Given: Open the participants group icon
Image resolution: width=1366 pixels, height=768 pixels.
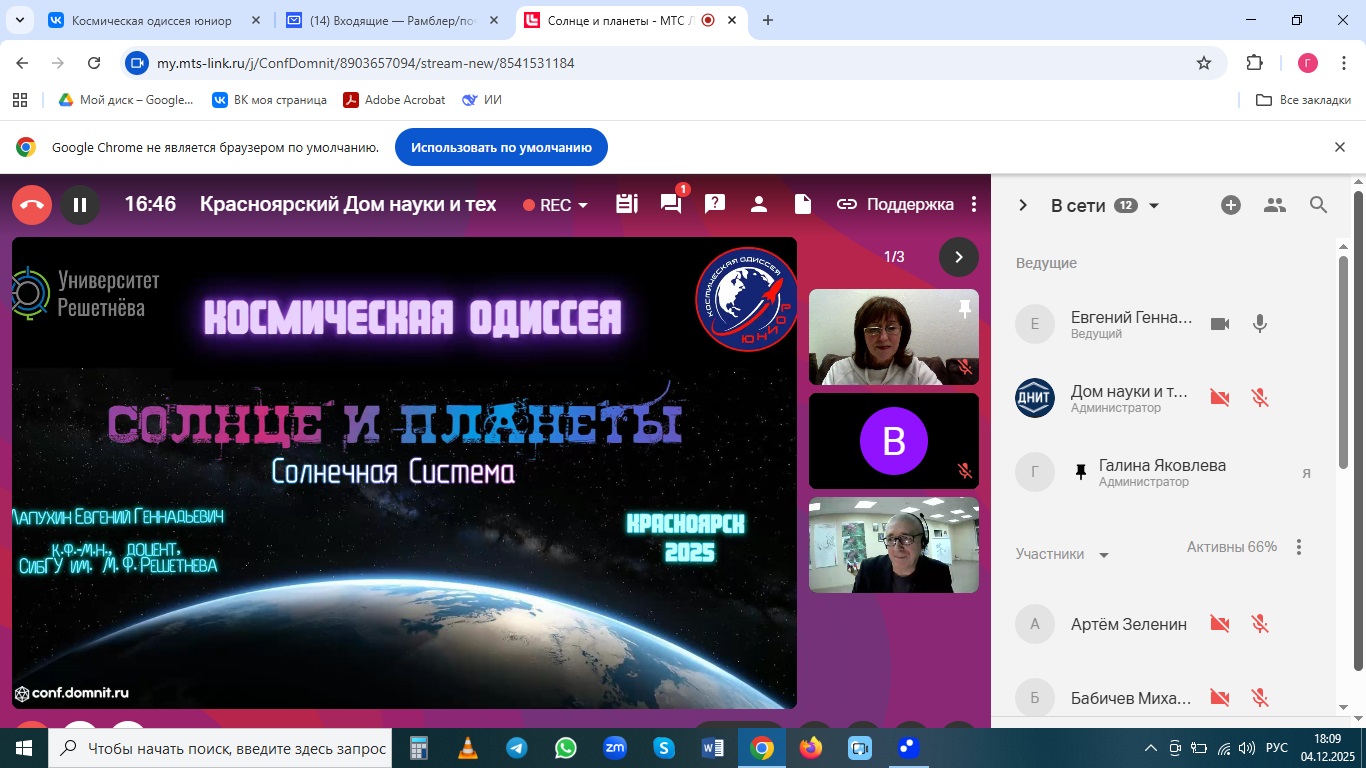Looking at the screenshot, I should tap(1274, 205).
